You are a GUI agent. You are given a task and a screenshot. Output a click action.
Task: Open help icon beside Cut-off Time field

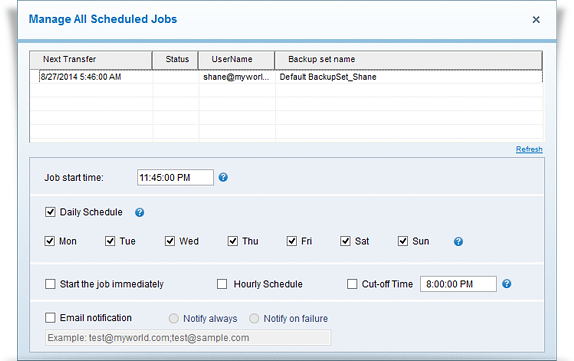coord(506,284)
